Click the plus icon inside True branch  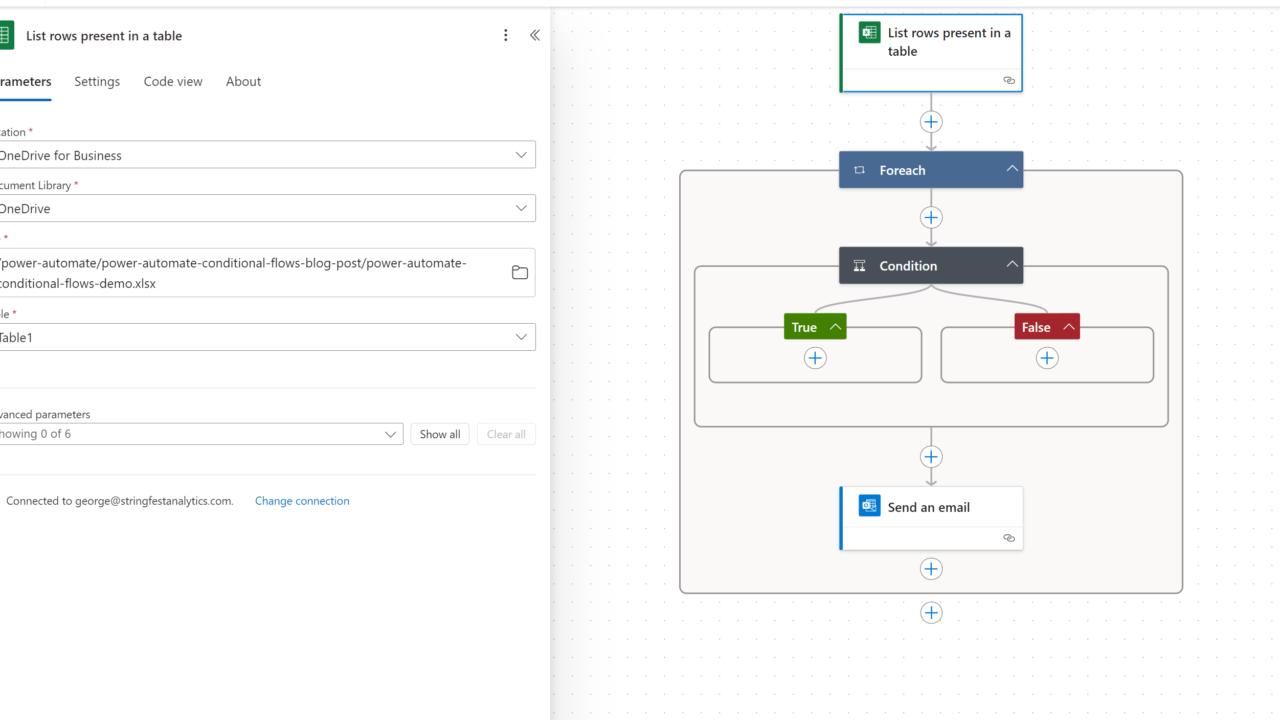[815, 358]
